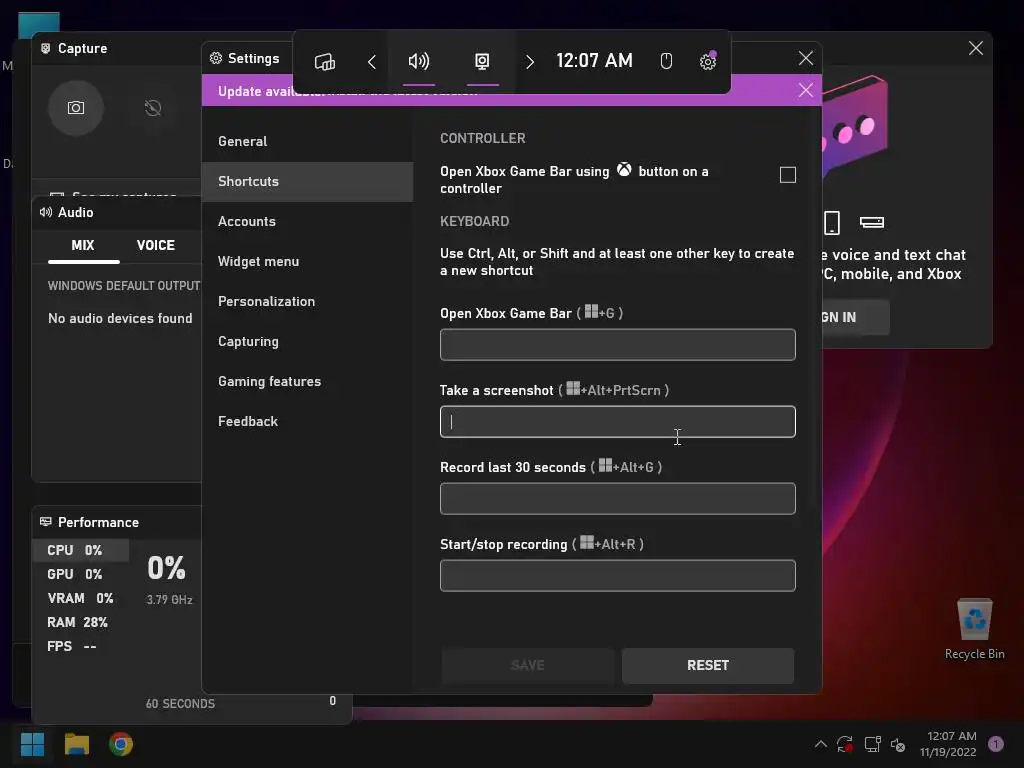Screen dimensions: 1024x768
Task: Open the Capturing settings section
Action: [308, 342]
